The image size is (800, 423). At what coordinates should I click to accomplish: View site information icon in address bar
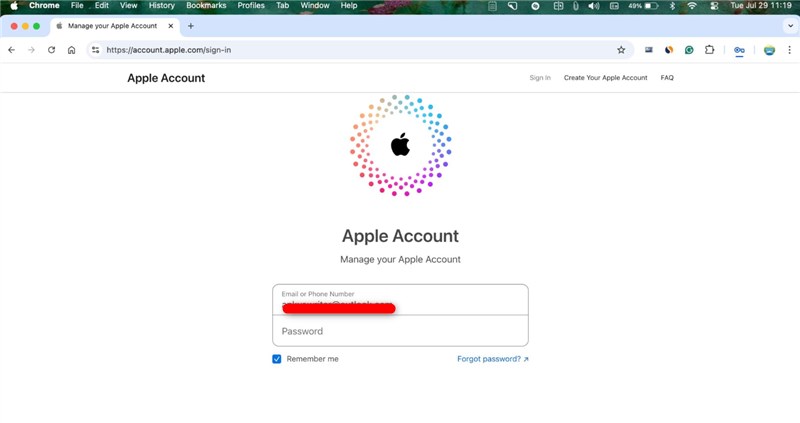click(95, 50)
